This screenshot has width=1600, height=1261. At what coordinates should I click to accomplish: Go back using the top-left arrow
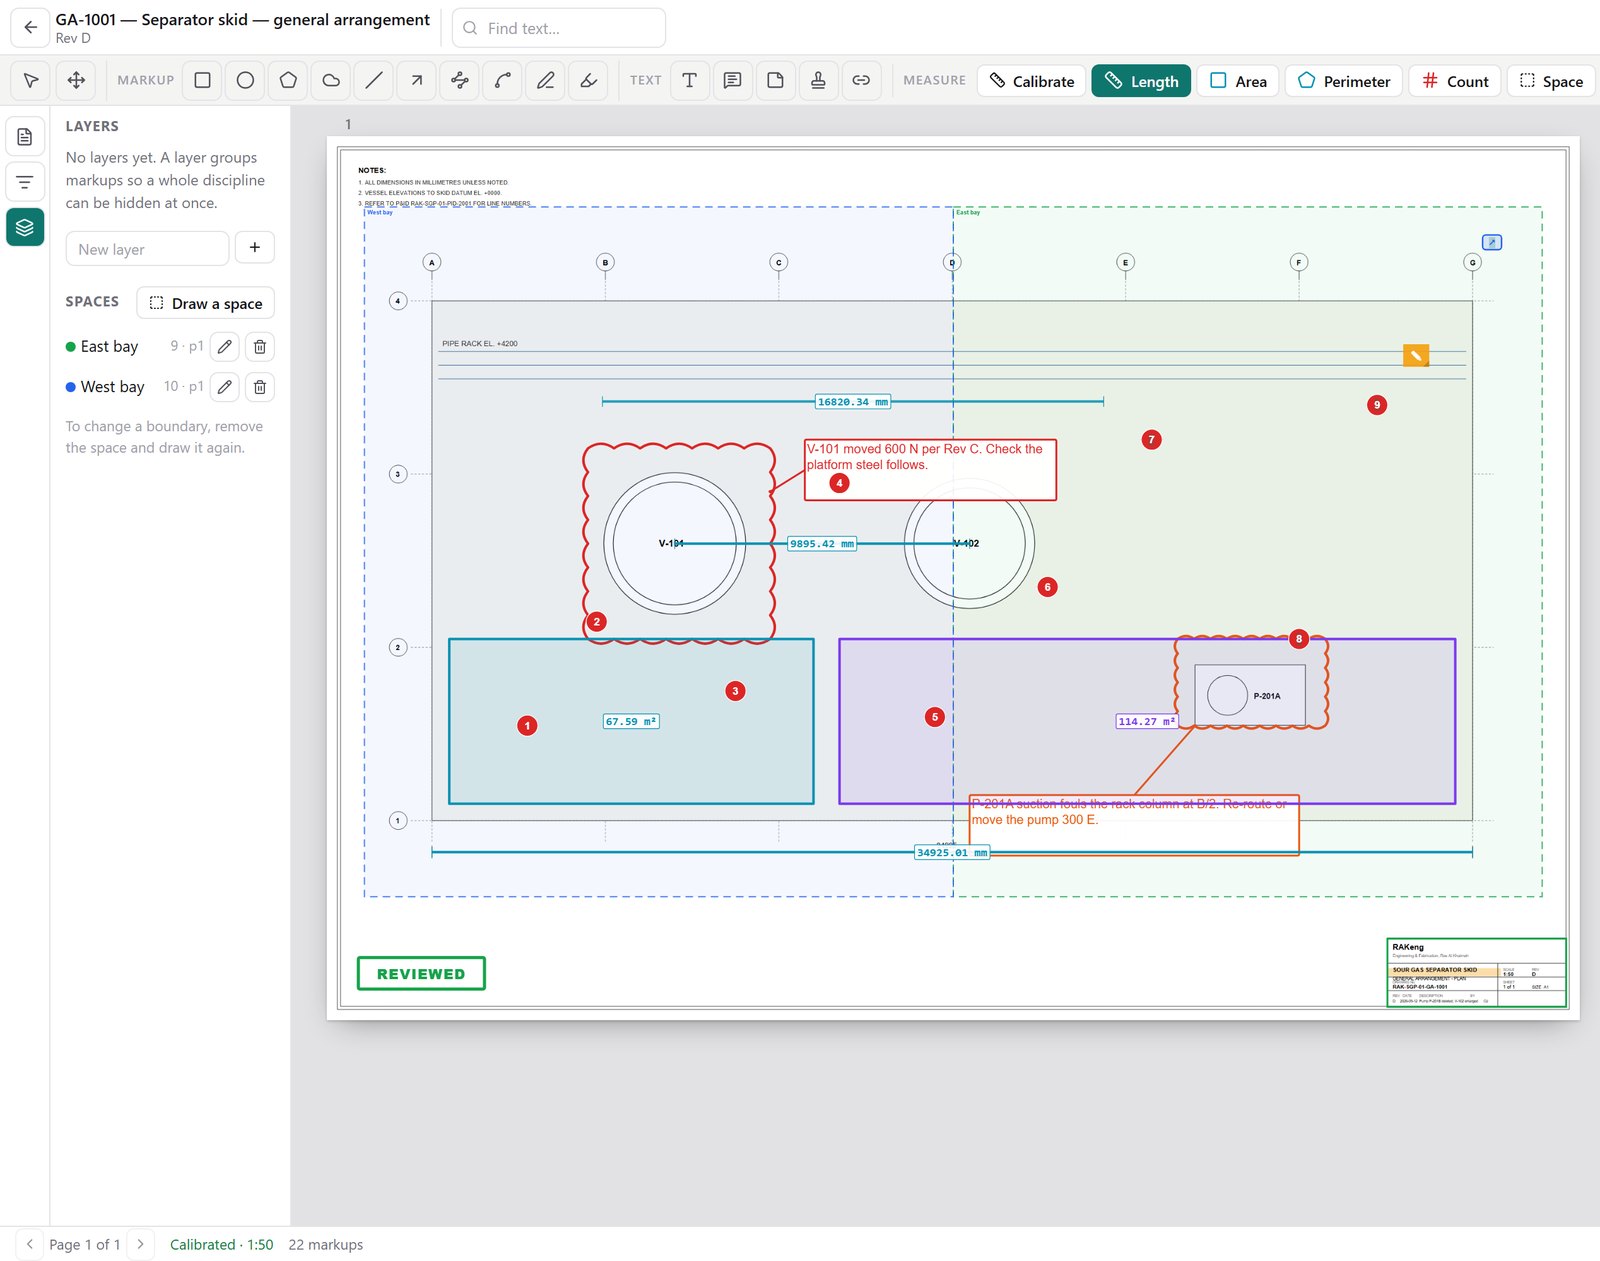pyautogui.click(x=30, y=28)
